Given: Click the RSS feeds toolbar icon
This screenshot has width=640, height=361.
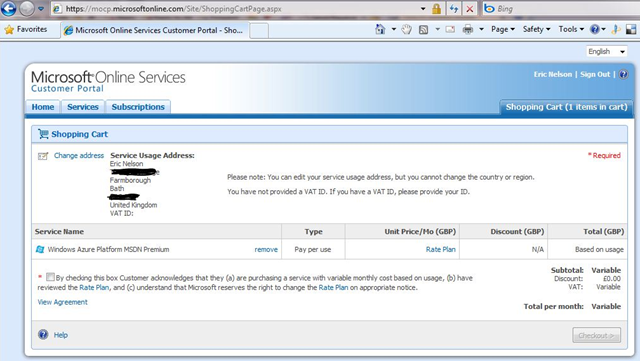Looking at the screenshot, I should (424, 29).
